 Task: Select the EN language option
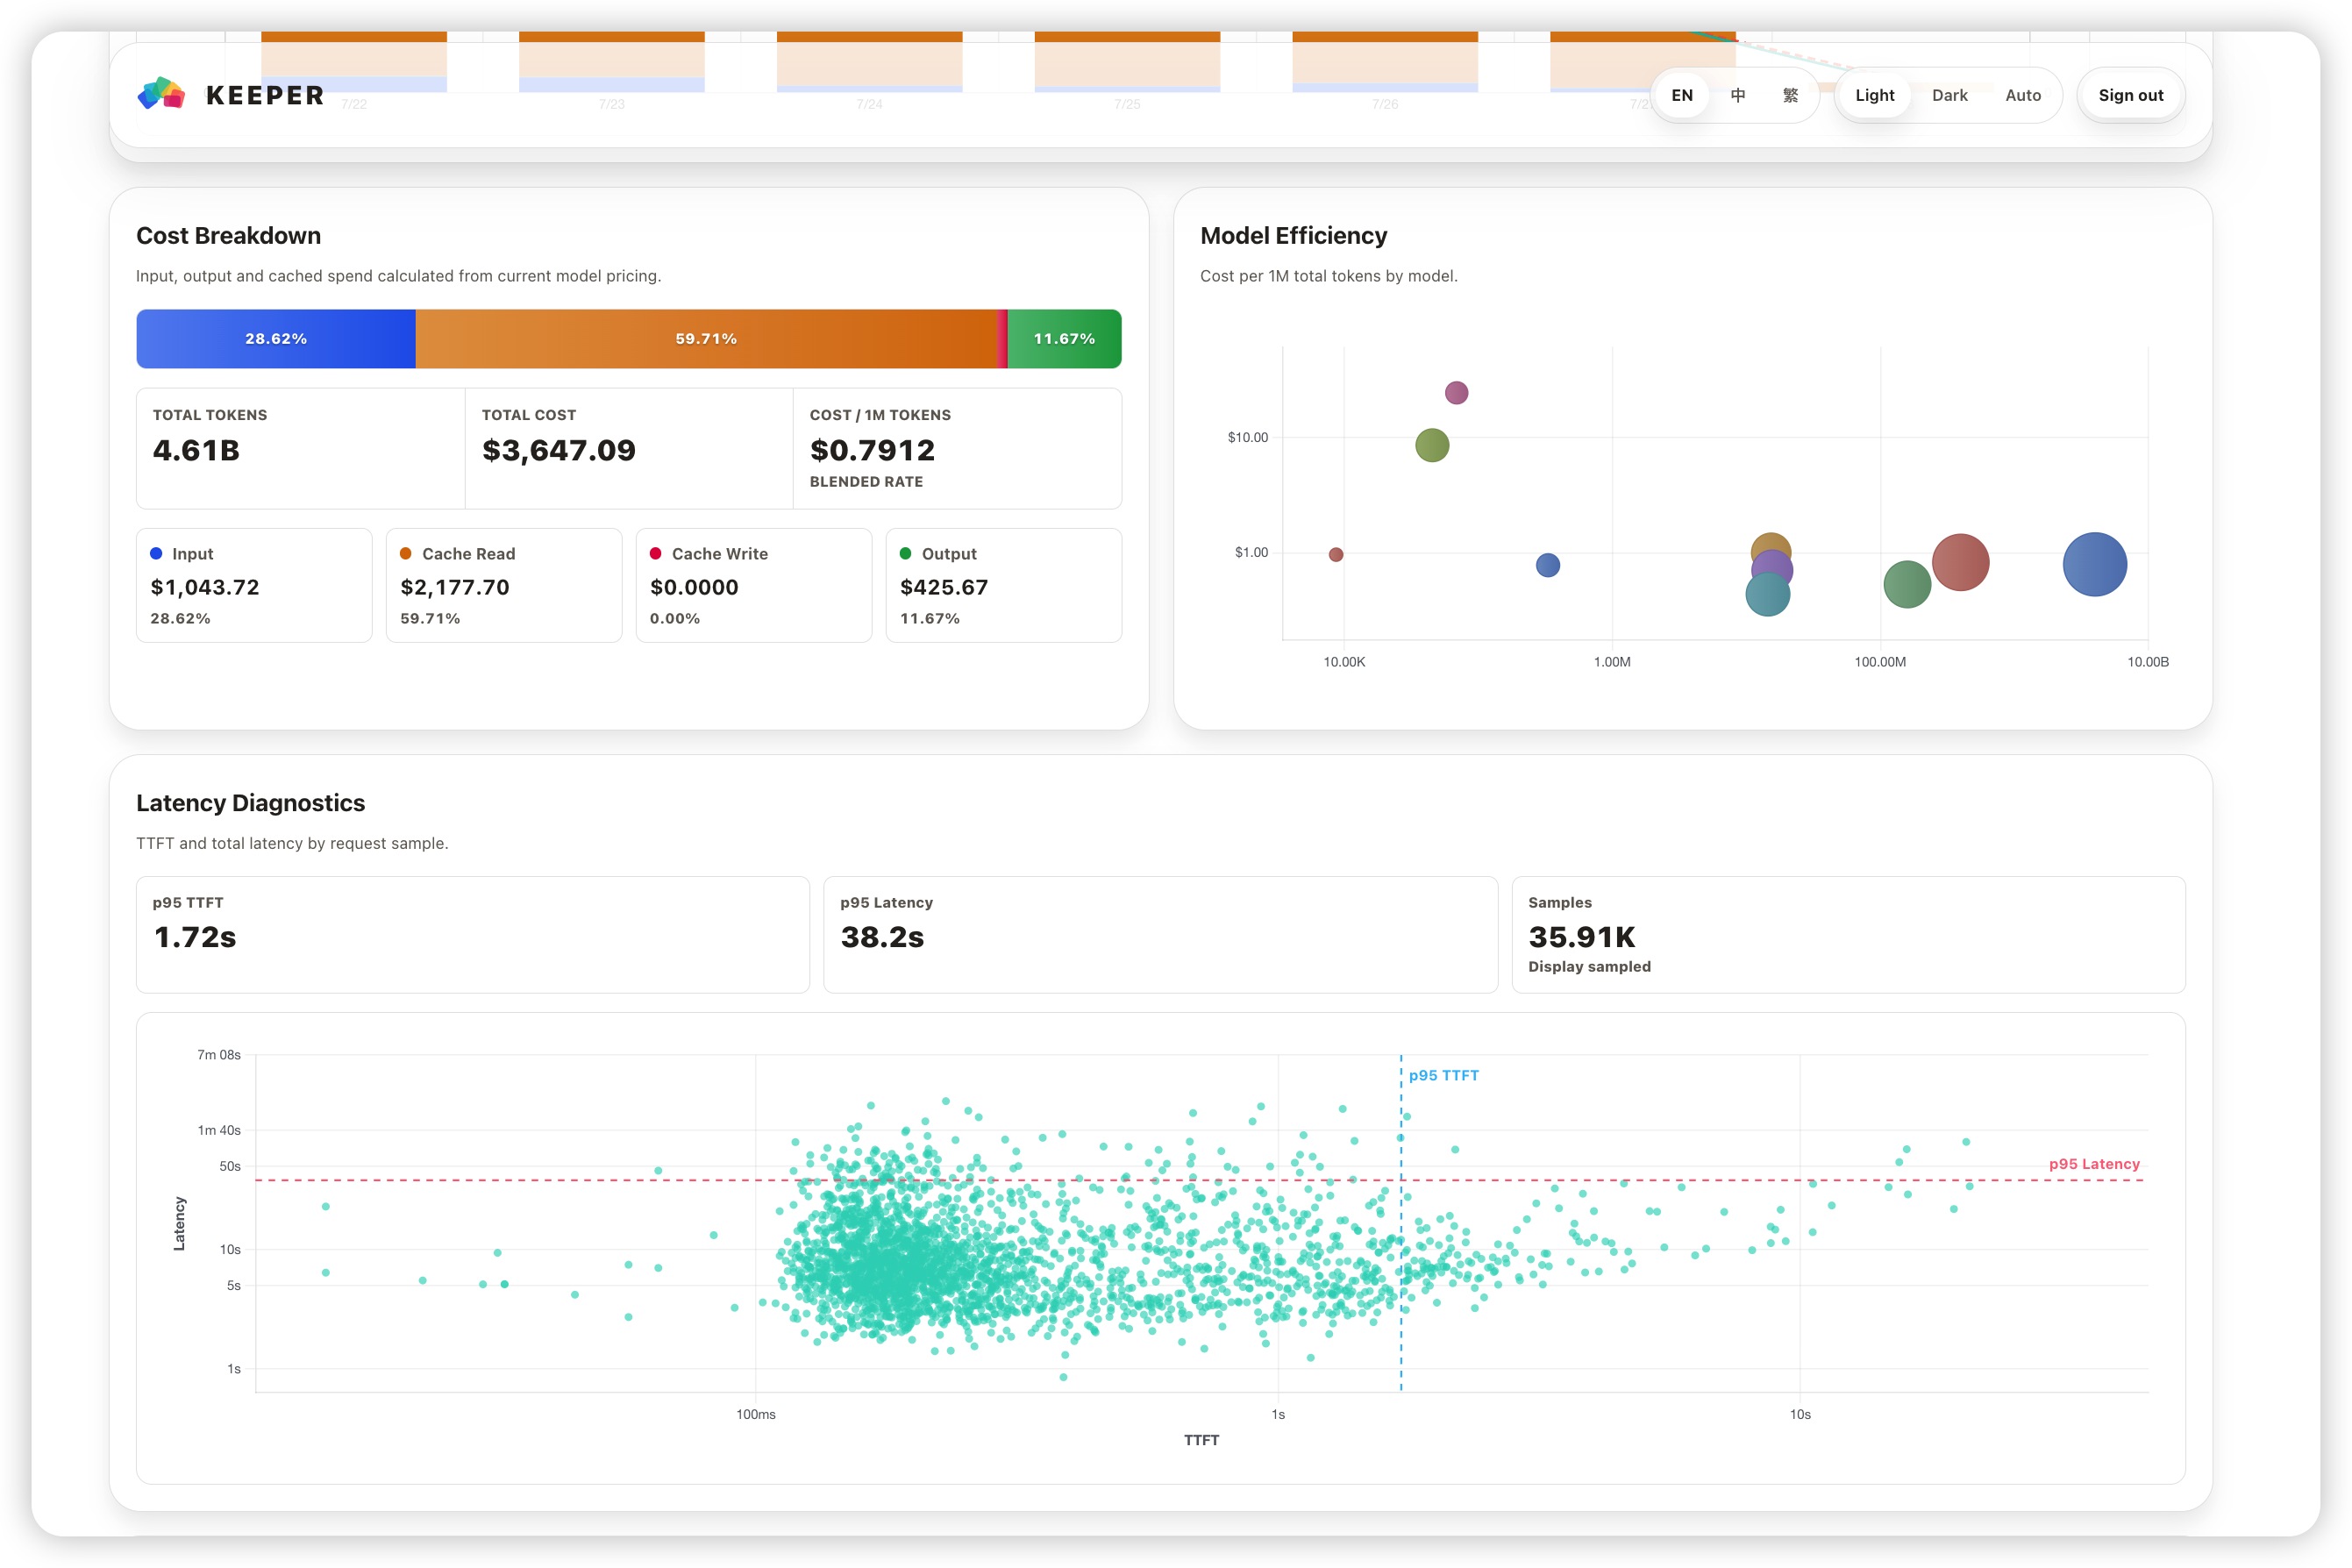coord(1682,95)
